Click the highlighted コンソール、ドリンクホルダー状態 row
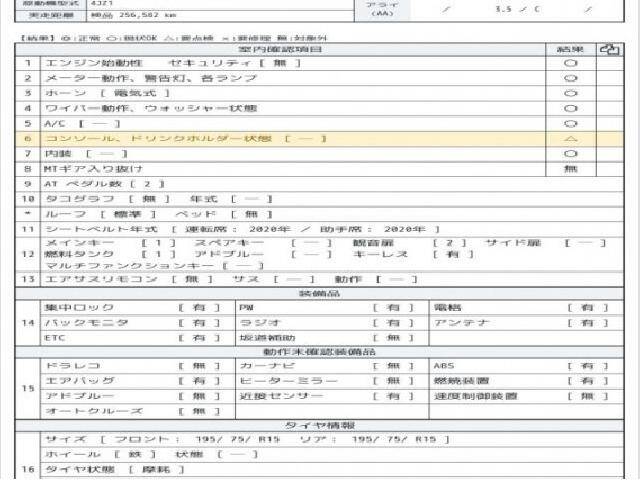640x480 pixels. 280,138
